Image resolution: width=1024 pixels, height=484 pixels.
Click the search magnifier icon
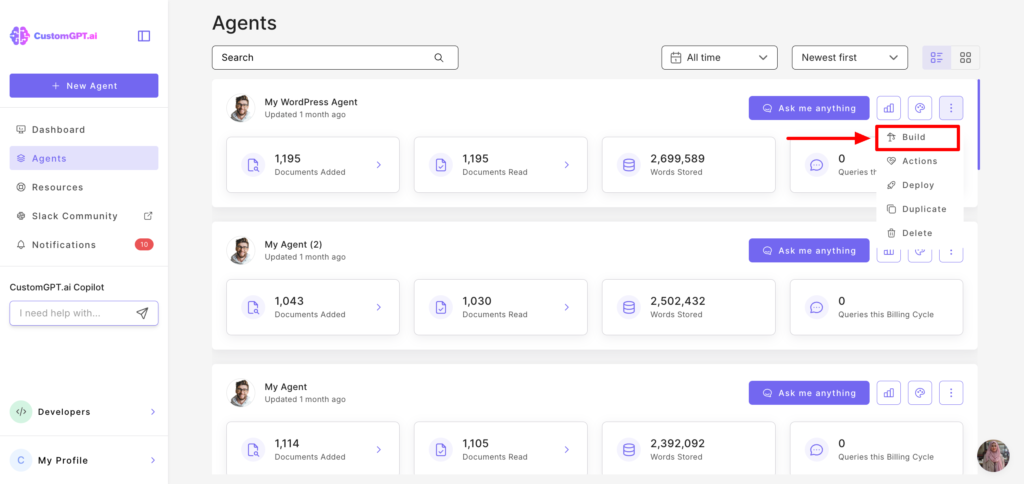(439, 58)
